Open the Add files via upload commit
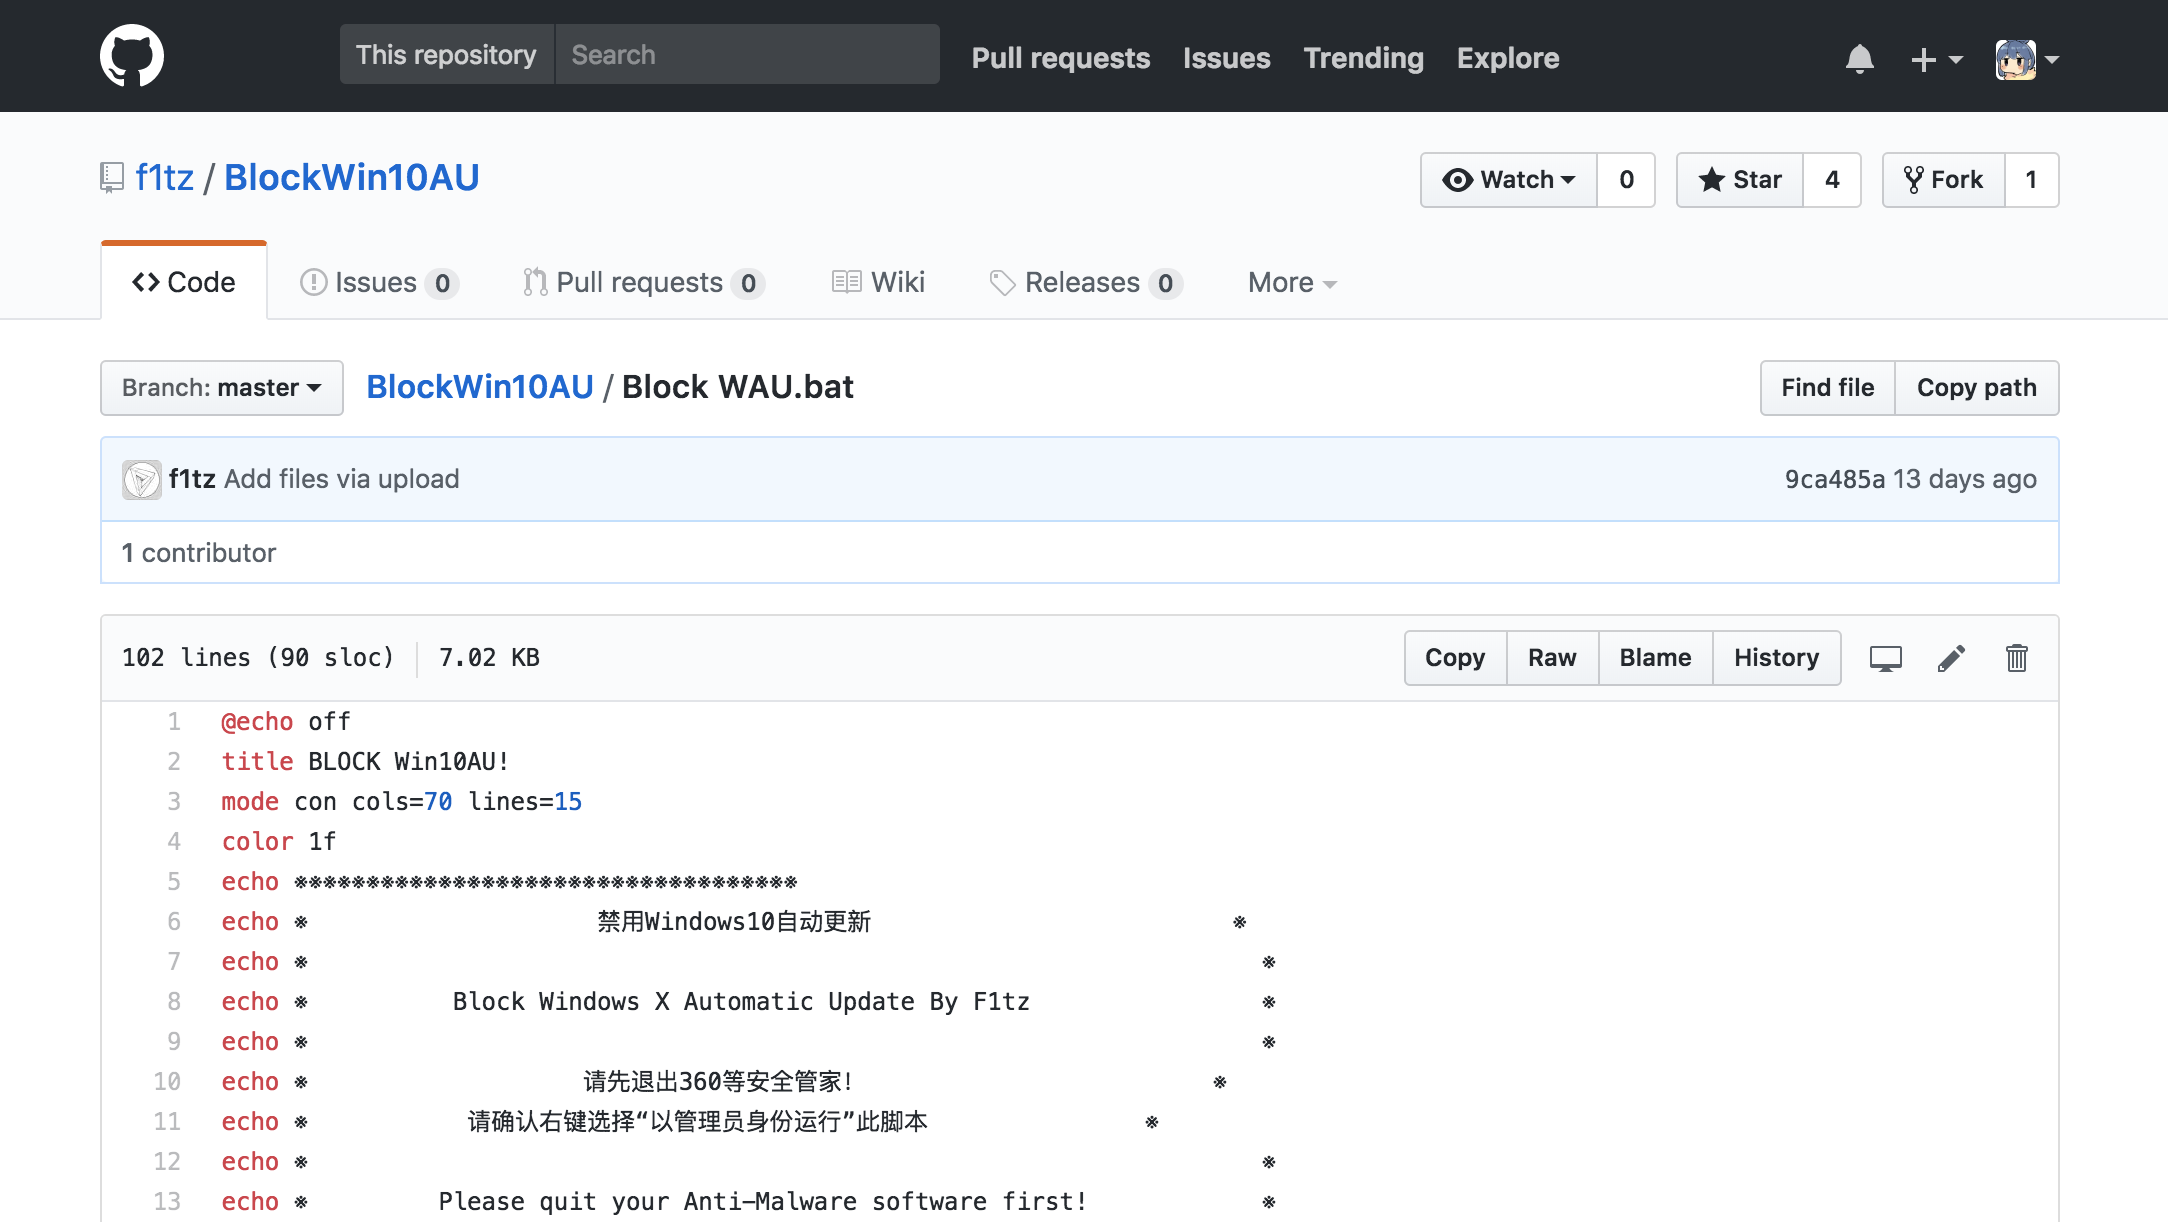The height and width of the screenshot is (1222, 2168). (x=342, y=479)
